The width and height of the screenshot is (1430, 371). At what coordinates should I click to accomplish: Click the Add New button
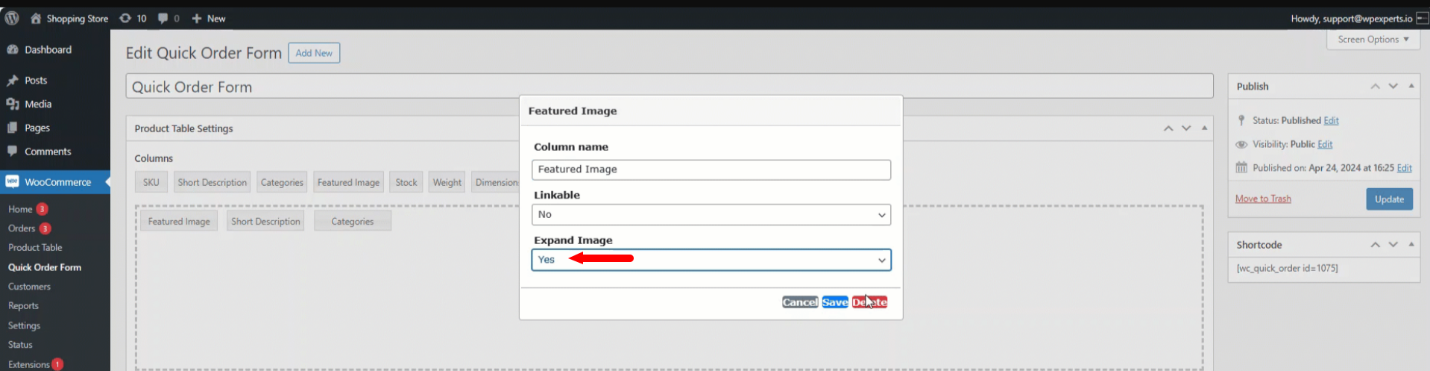[x=314, y=53]
